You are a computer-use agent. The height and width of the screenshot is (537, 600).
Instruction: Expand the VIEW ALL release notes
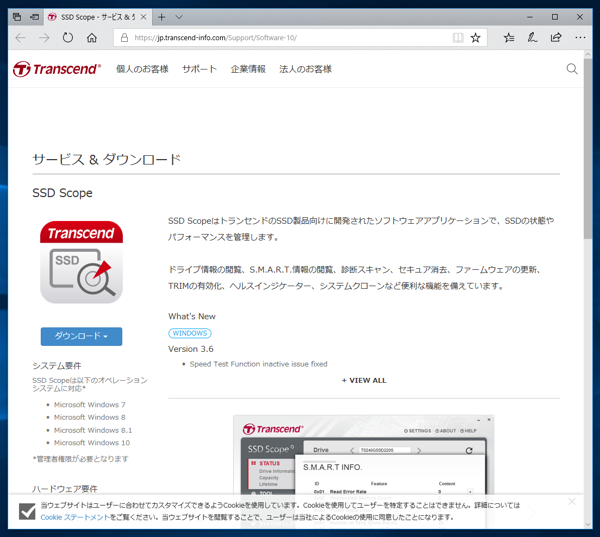[364, 380]
